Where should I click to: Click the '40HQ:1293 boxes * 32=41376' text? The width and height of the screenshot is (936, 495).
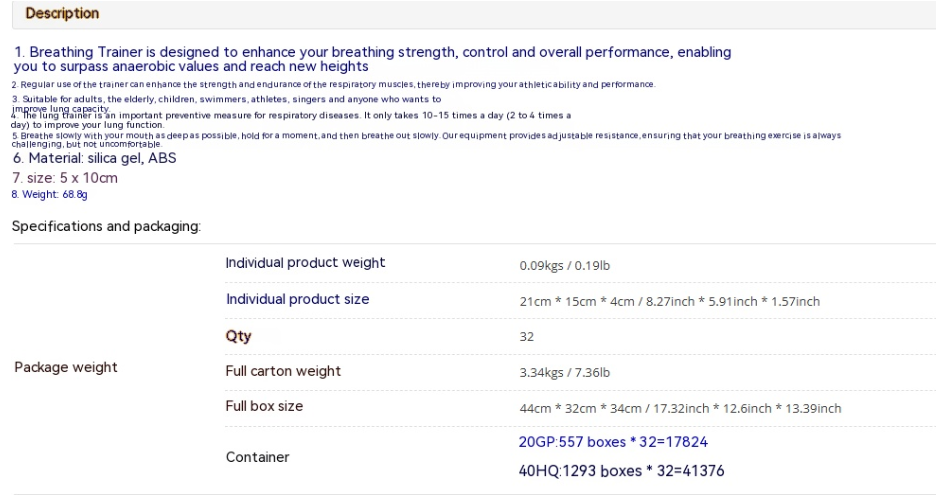(620, 471)
